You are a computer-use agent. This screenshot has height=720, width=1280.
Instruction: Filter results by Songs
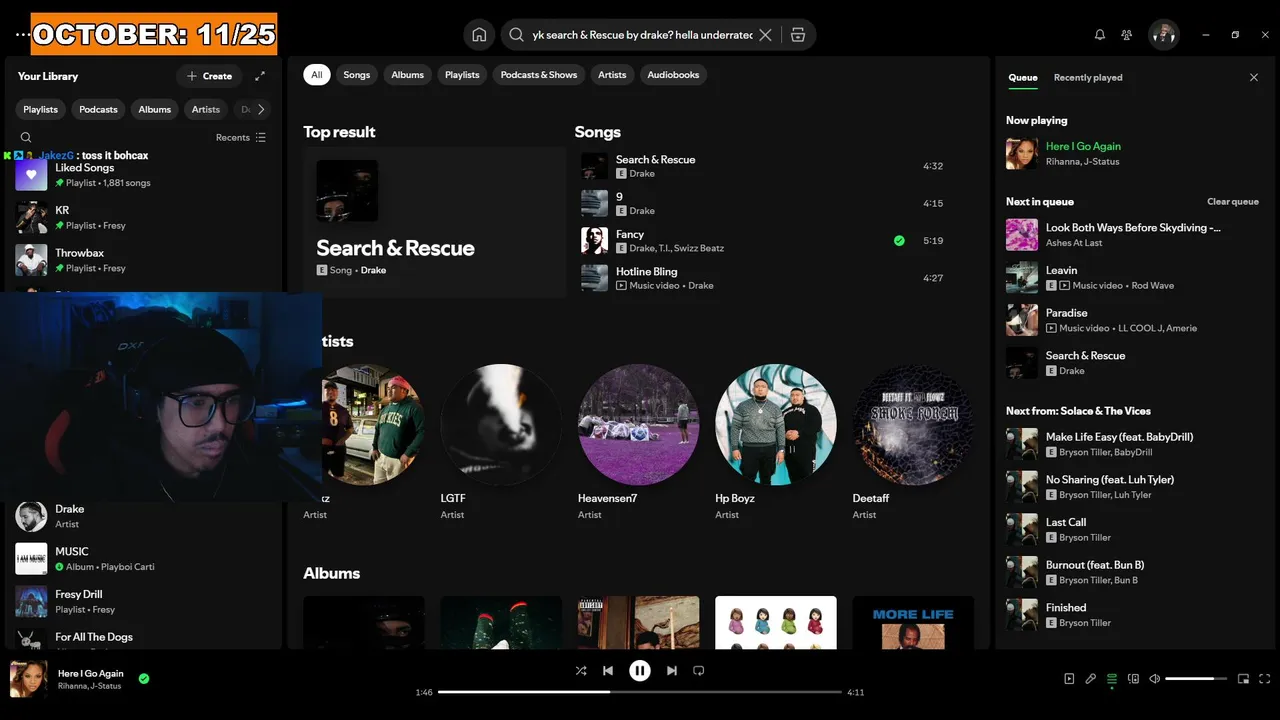point(357,75)
